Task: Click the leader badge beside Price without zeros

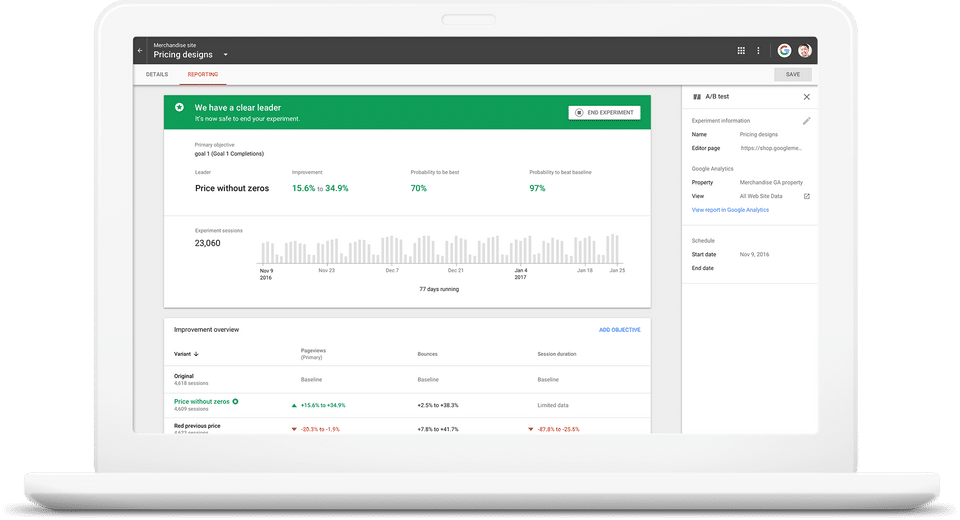Action: (x=235, y=402)
